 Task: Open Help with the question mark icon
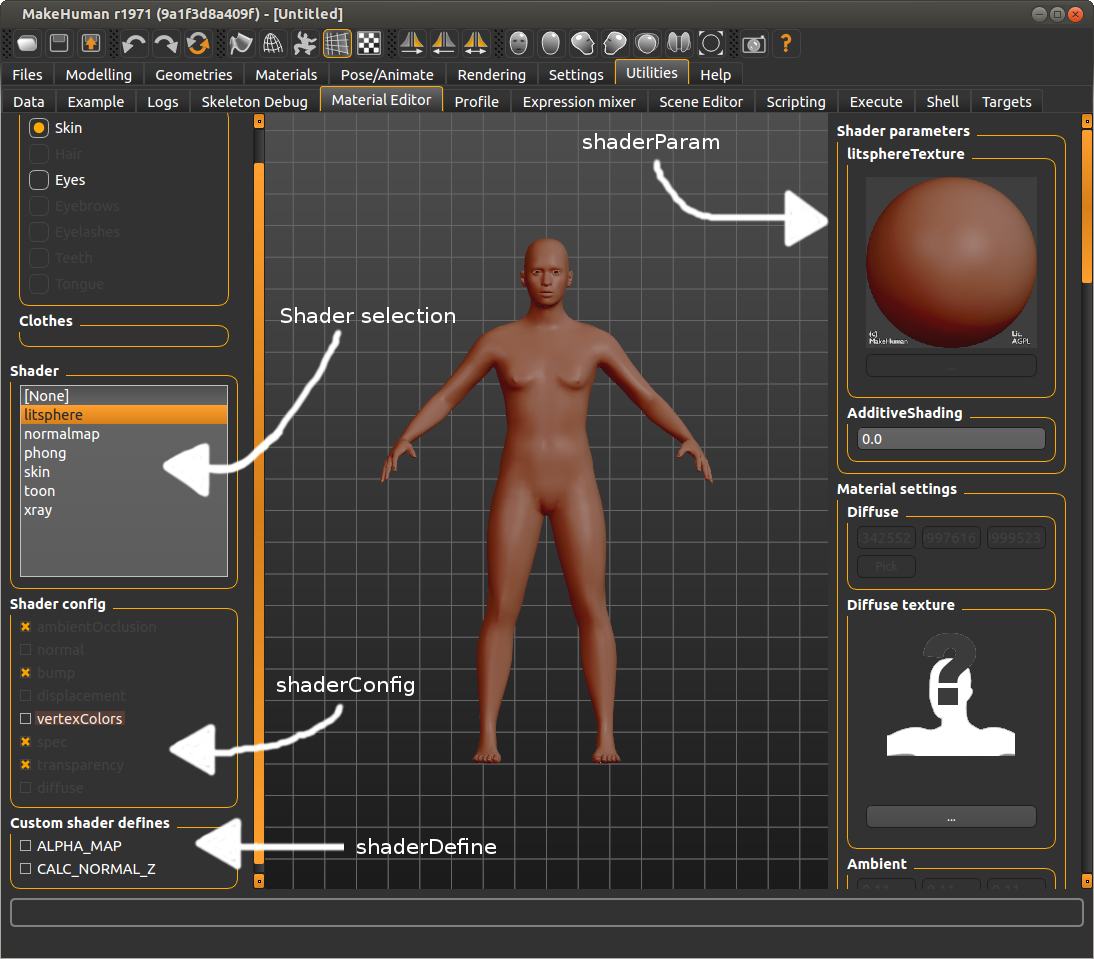pyautogui.click(x=786, y=44)
